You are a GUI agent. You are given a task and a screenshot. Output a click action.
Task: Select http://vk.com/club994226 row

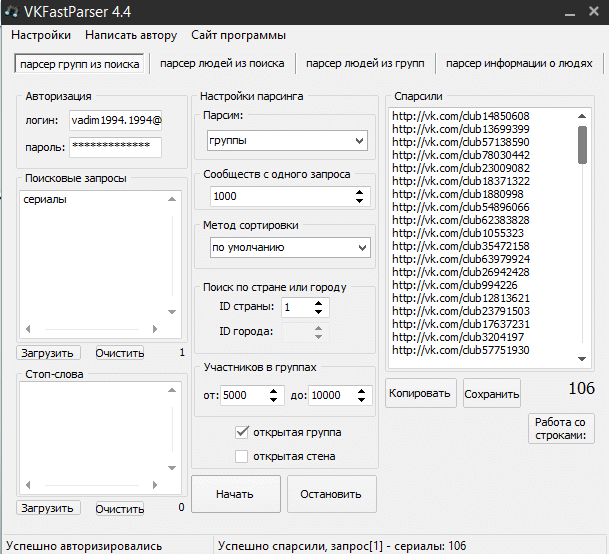(455, 285)
